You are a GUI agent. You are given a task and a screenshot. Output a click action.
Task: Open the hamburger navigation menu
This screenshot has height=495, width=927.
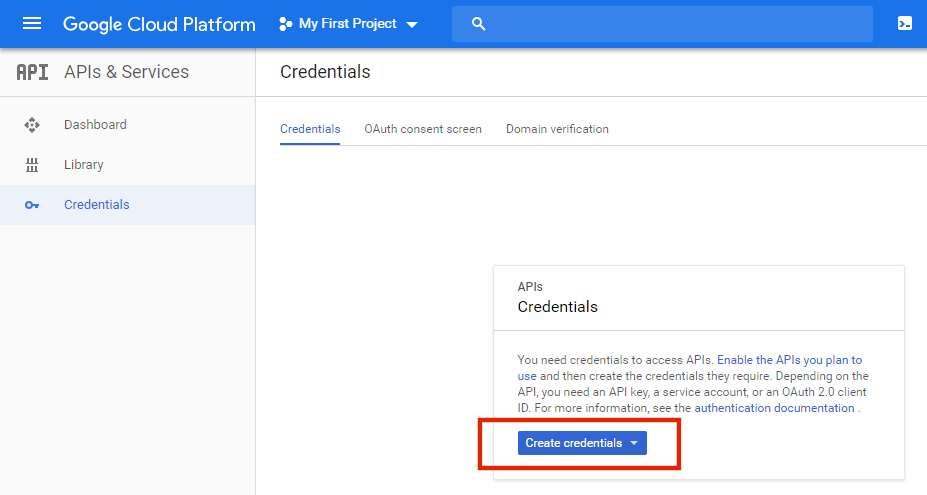point(32,24)
